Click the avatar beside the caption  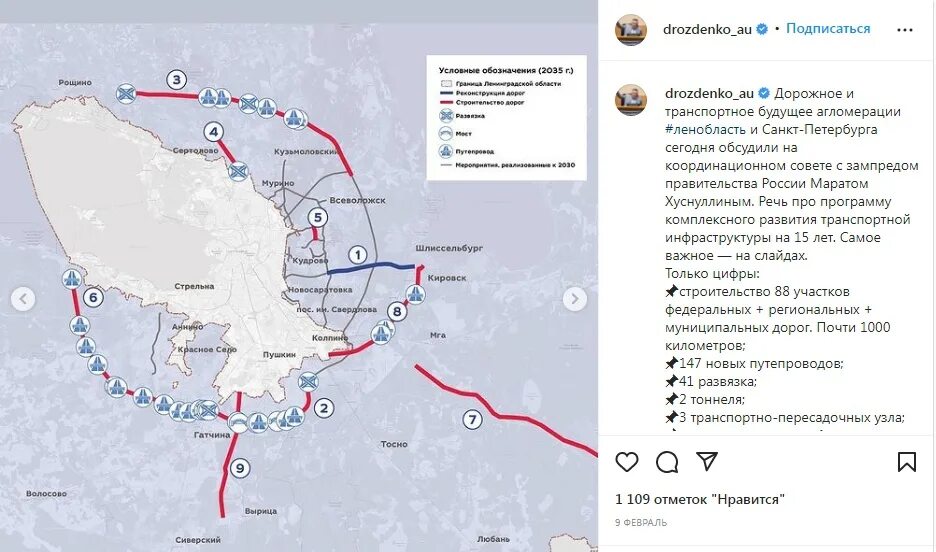coord(631,100)
